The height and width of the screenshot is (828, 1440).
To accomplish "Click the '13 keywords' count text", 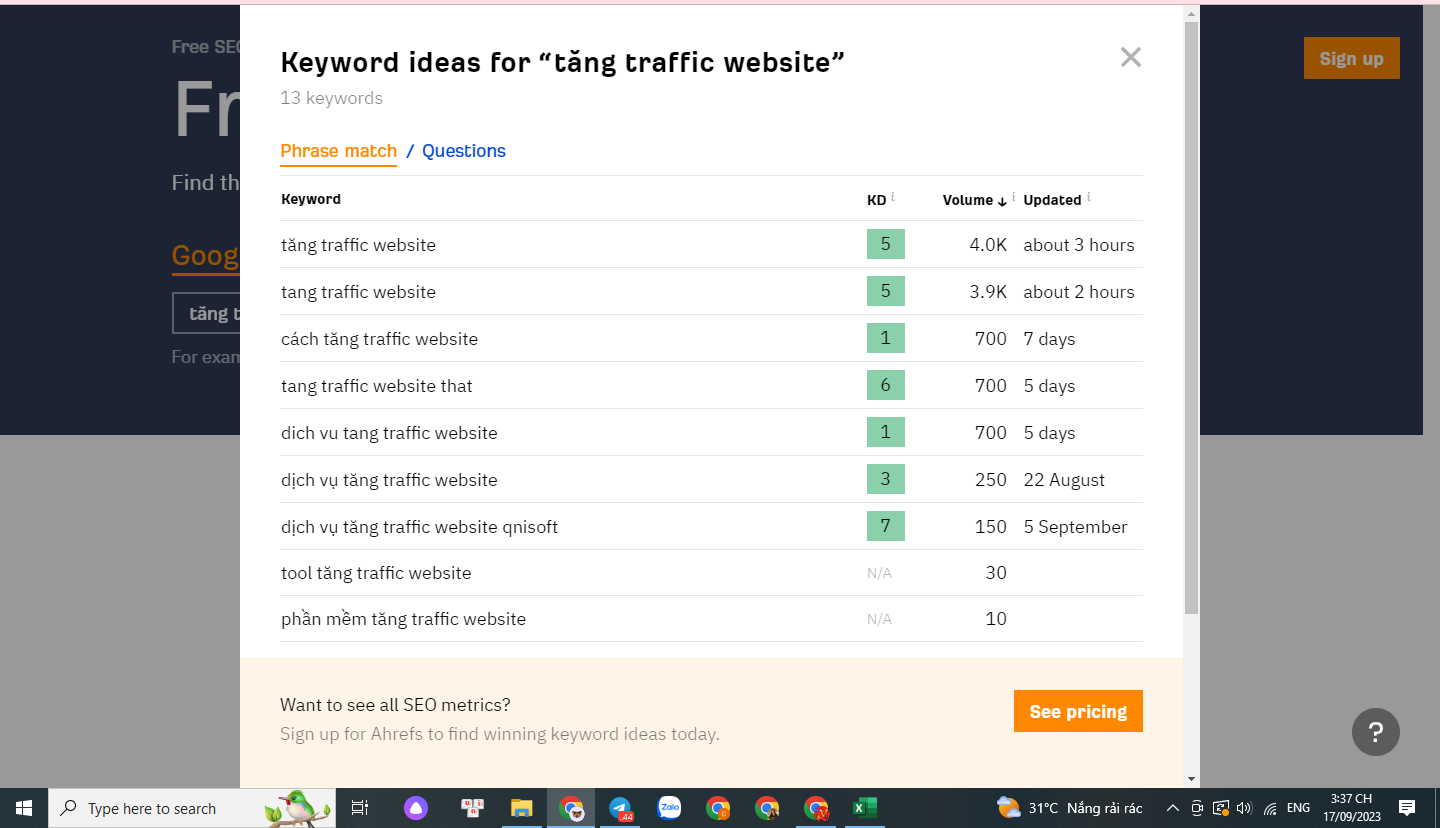I will [331, 98].
